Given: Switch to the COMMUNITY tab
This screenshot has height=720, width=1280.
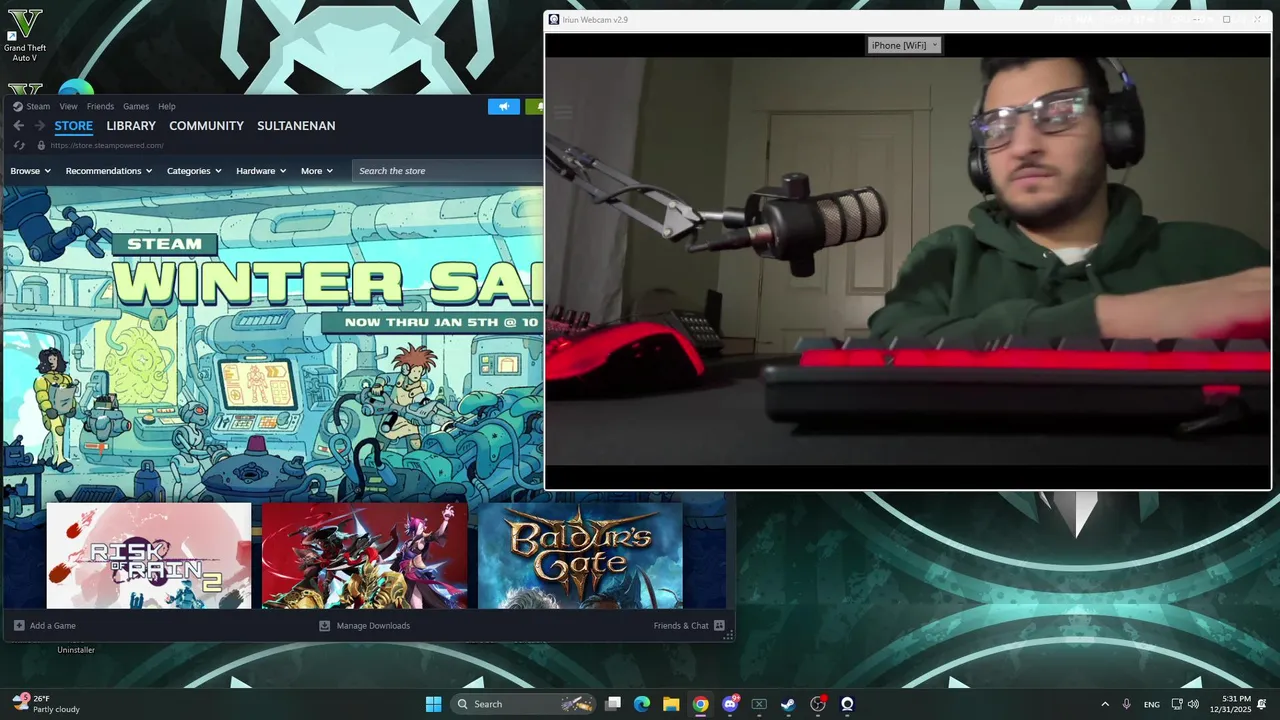Looking at the screenshot, I should click(x=206, y=126).
